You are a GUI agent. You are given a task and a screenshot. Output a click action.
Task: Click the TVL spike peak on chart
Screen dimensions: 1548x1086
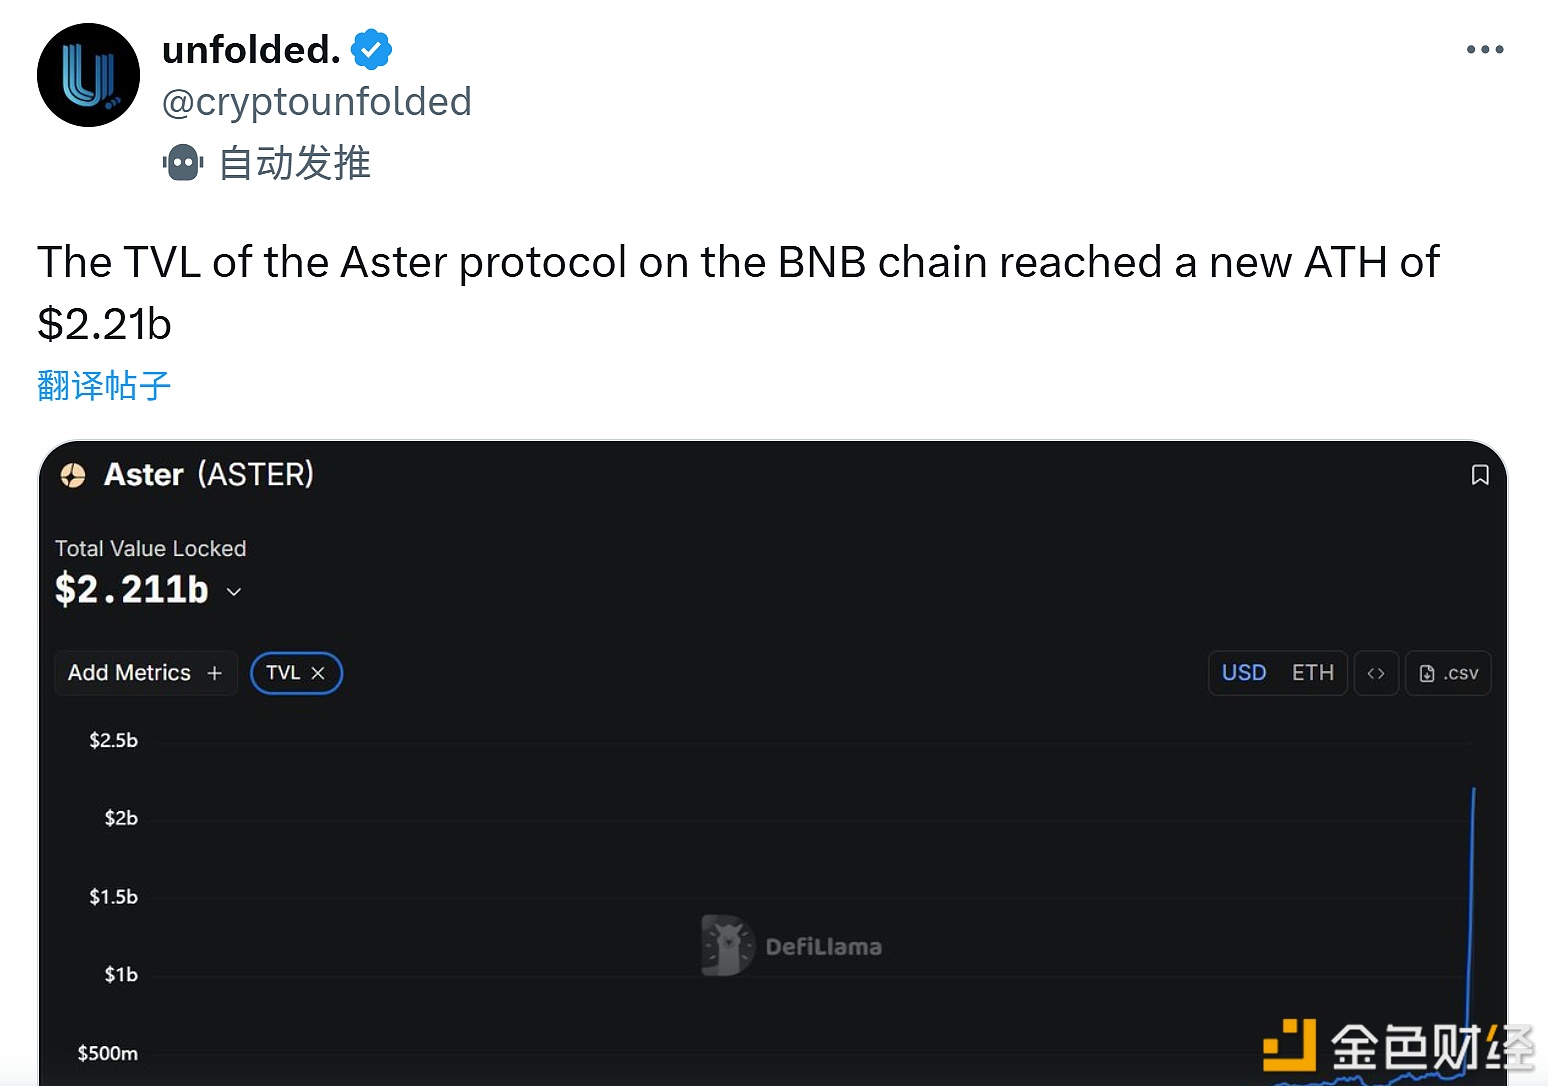coord(1473,790)
